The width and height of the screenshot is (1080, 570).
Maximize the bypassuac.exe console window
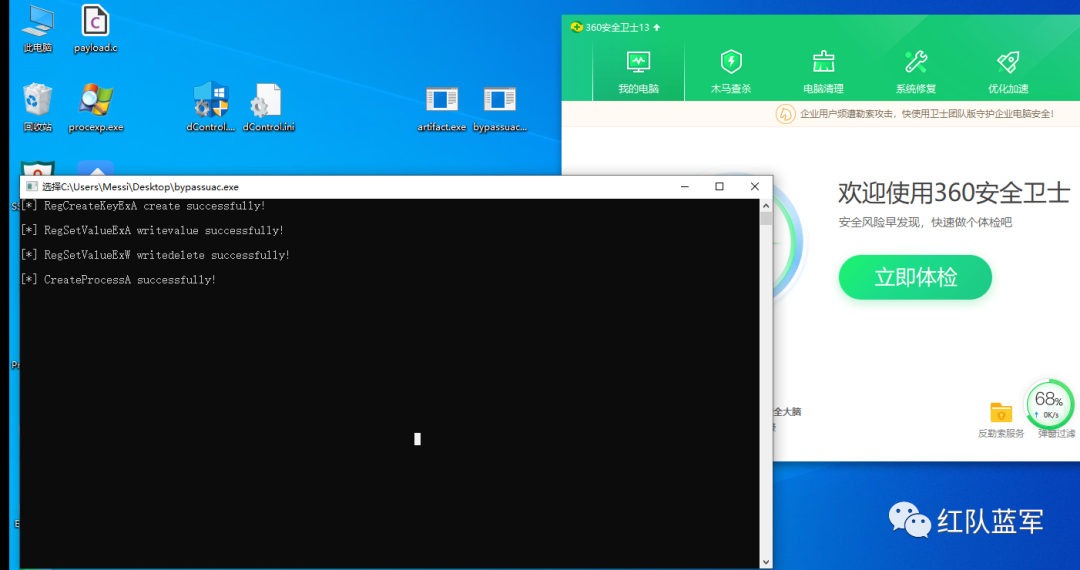click(x=720, y=187)
